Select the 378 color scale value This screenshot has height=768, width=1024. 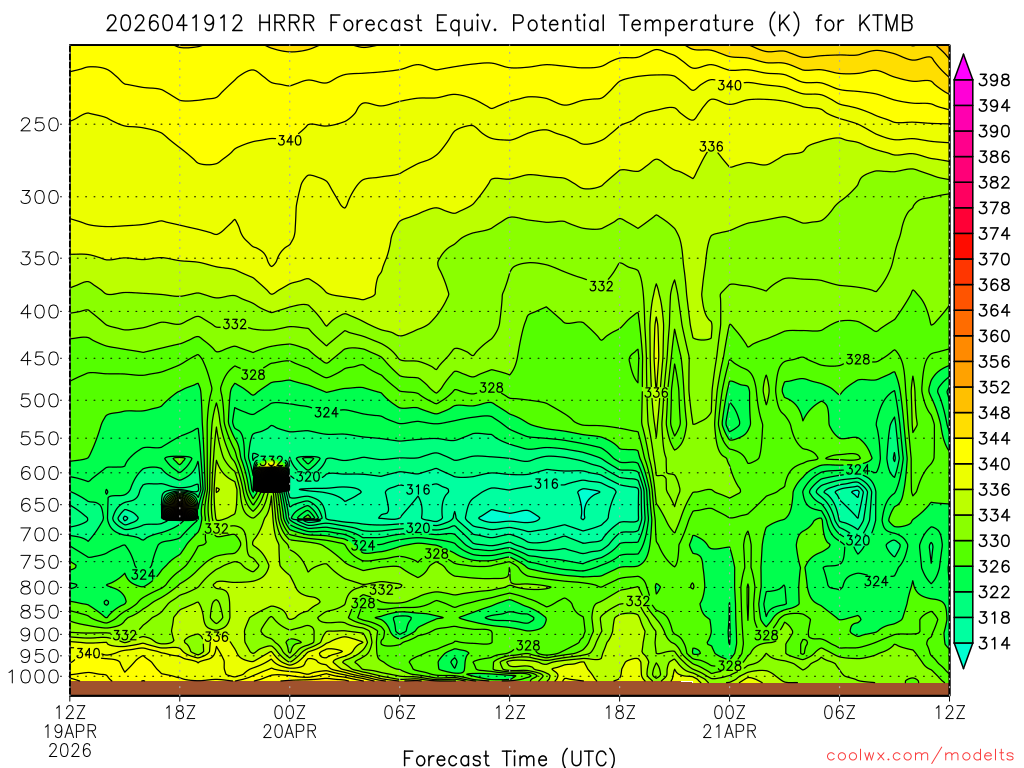pos(994,208)
